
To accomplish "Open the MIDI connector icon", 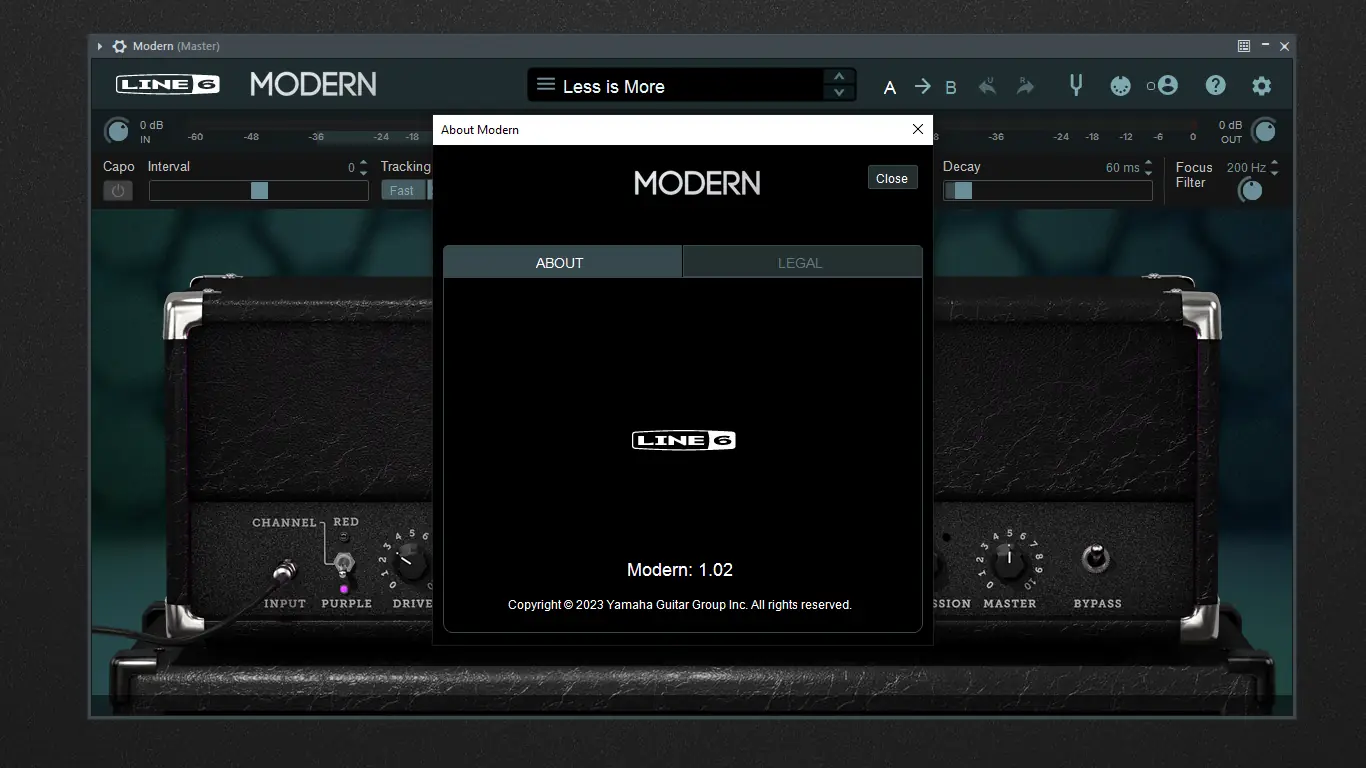I will (1120, 86).
